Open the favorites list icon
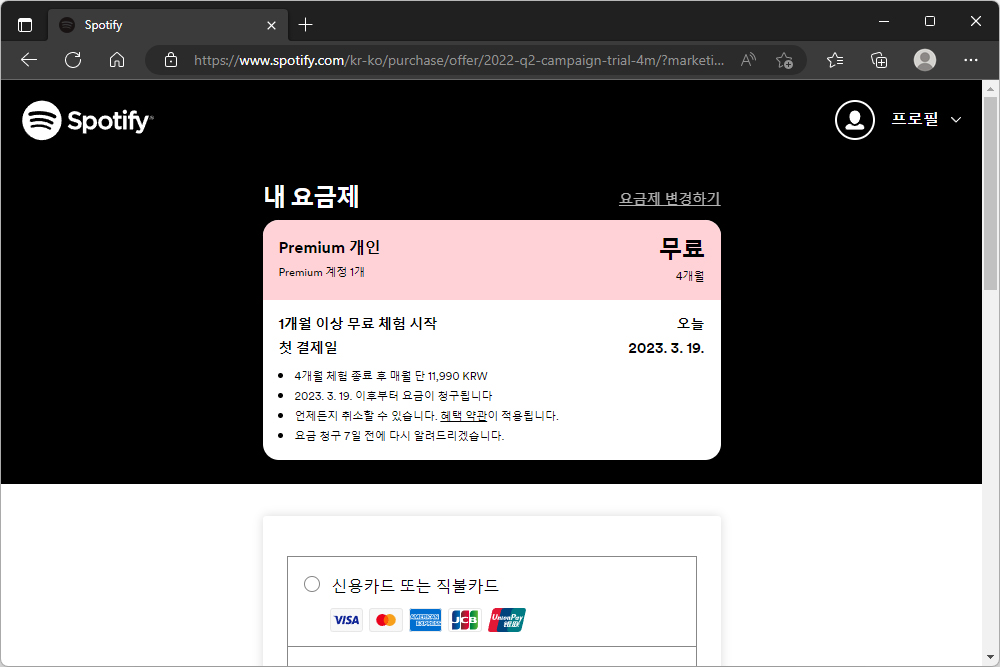Image resolution: width=1000 pixels, height=667 pixels. point(835,60)
